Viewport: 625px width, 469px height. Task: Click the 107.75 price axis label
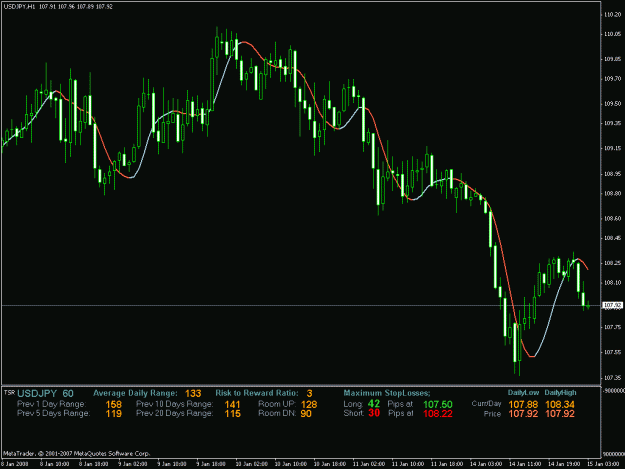613,327
